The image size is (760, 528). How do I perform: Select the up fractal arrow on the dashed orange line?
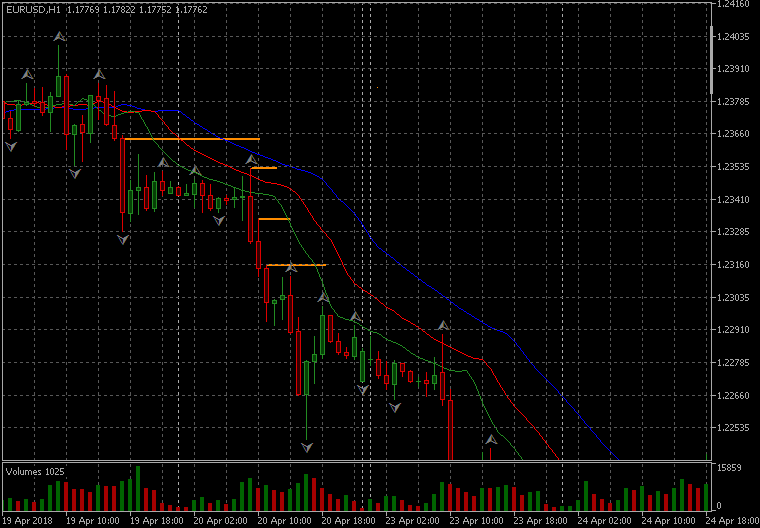tap(291, 267)
